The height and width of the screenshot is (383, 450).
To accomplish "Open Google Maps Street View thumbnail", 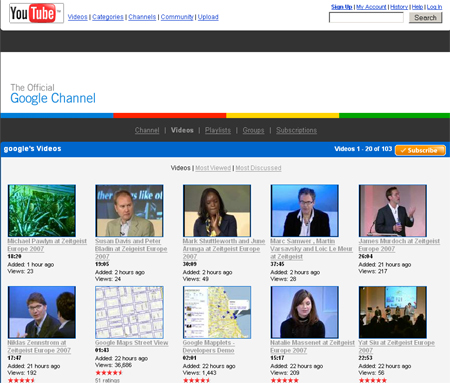I will (129, 312).
